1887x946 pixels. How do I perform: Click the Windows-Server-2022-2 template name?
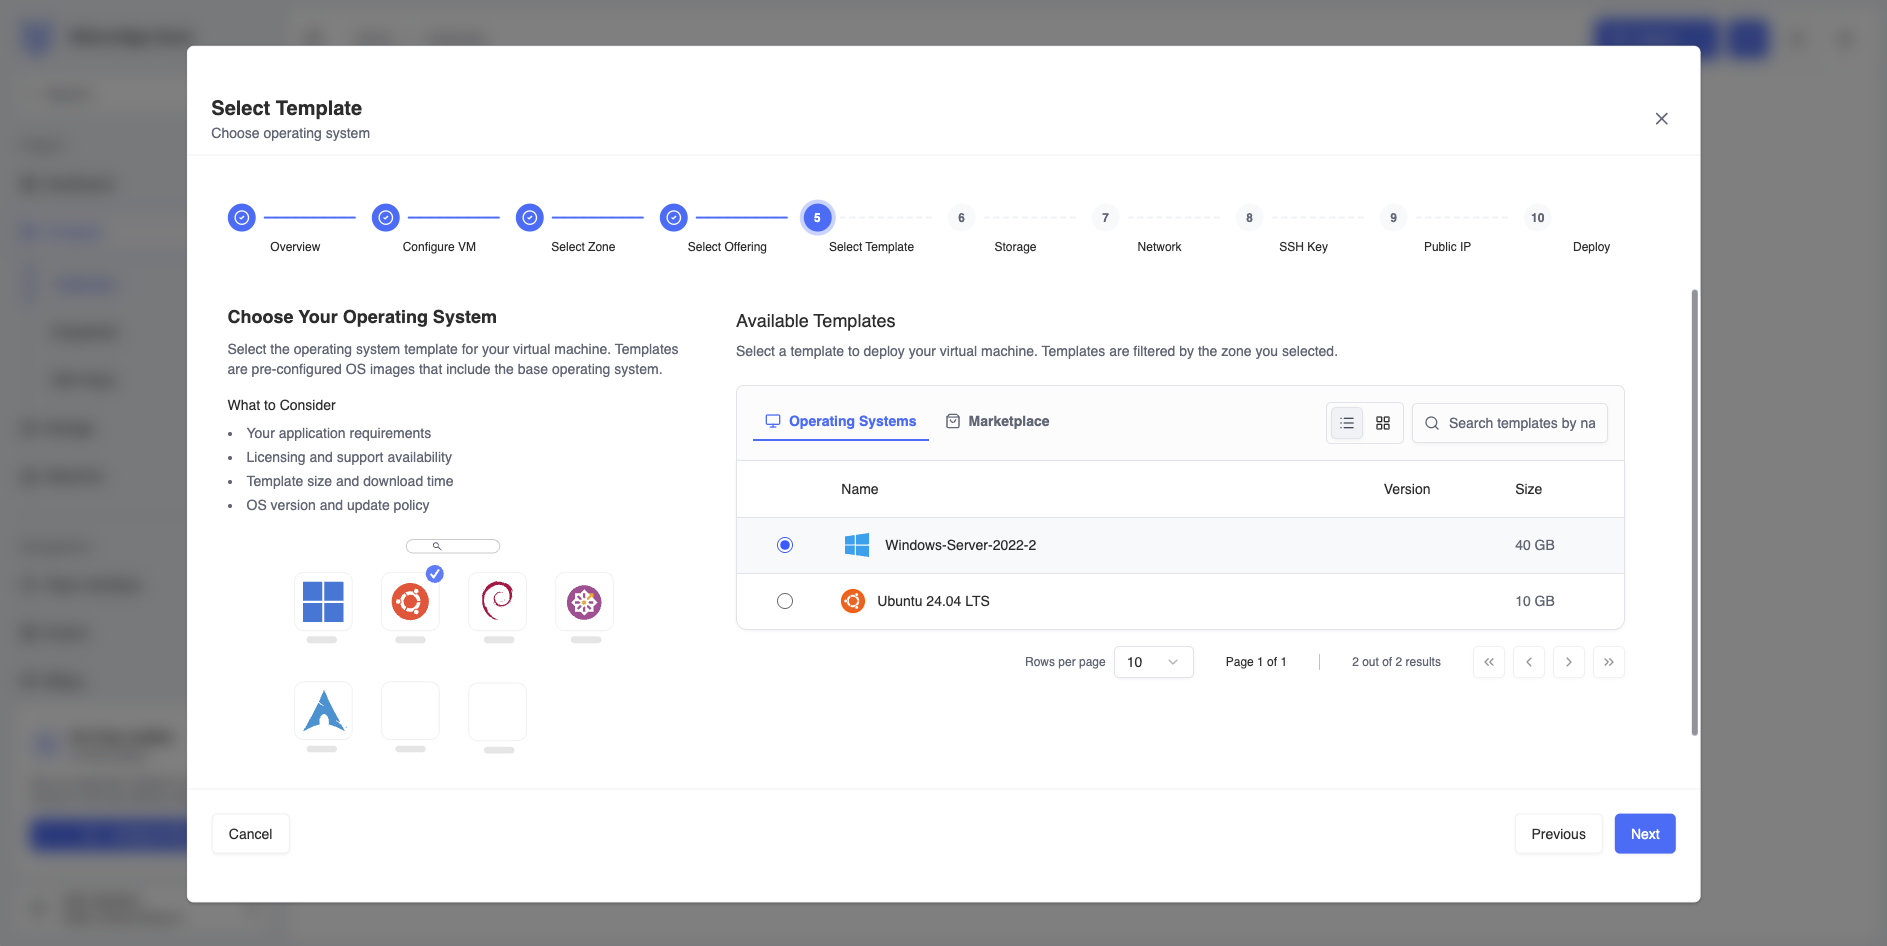pyautogui.click(x=960, y=545)
